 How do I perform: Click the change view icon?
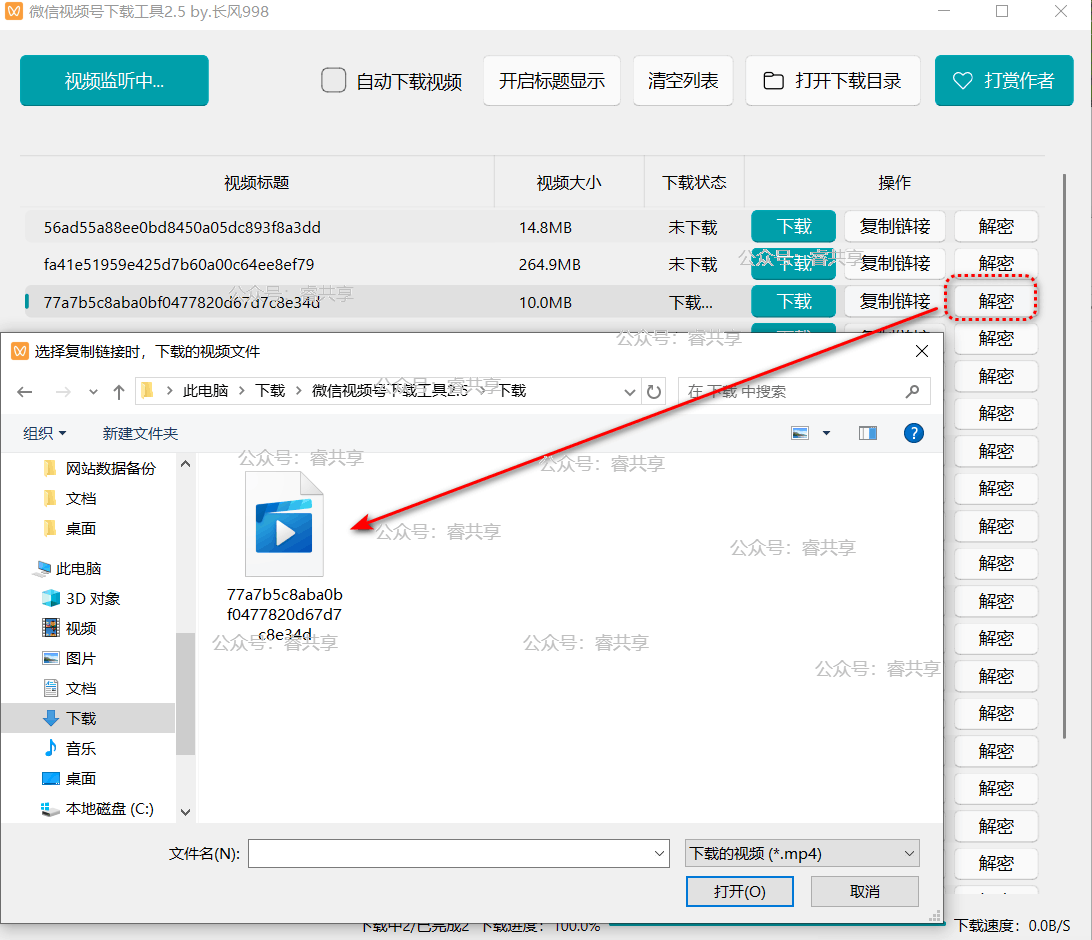[800, 433]
